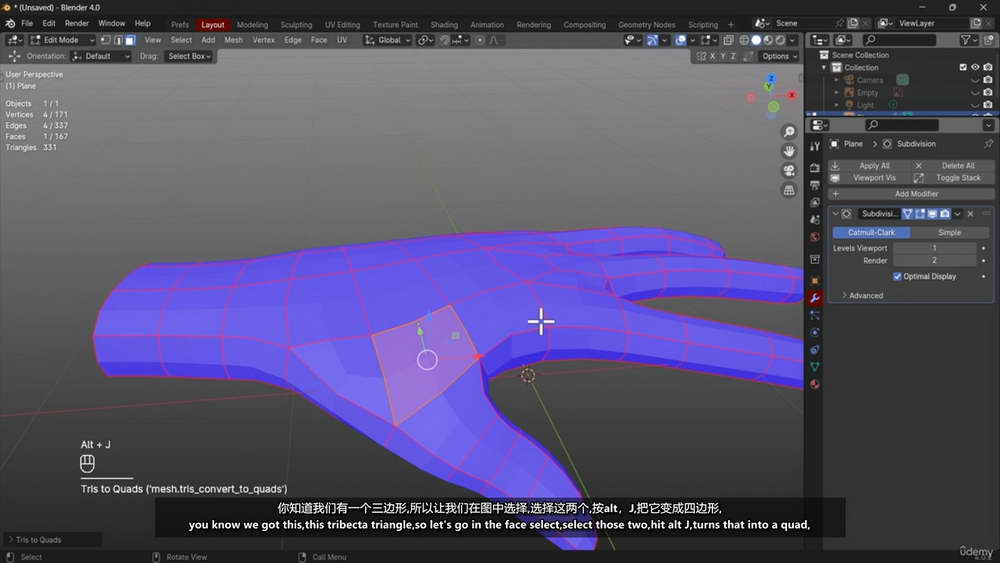Toggle X-ray display icon in header

(728, 40)
